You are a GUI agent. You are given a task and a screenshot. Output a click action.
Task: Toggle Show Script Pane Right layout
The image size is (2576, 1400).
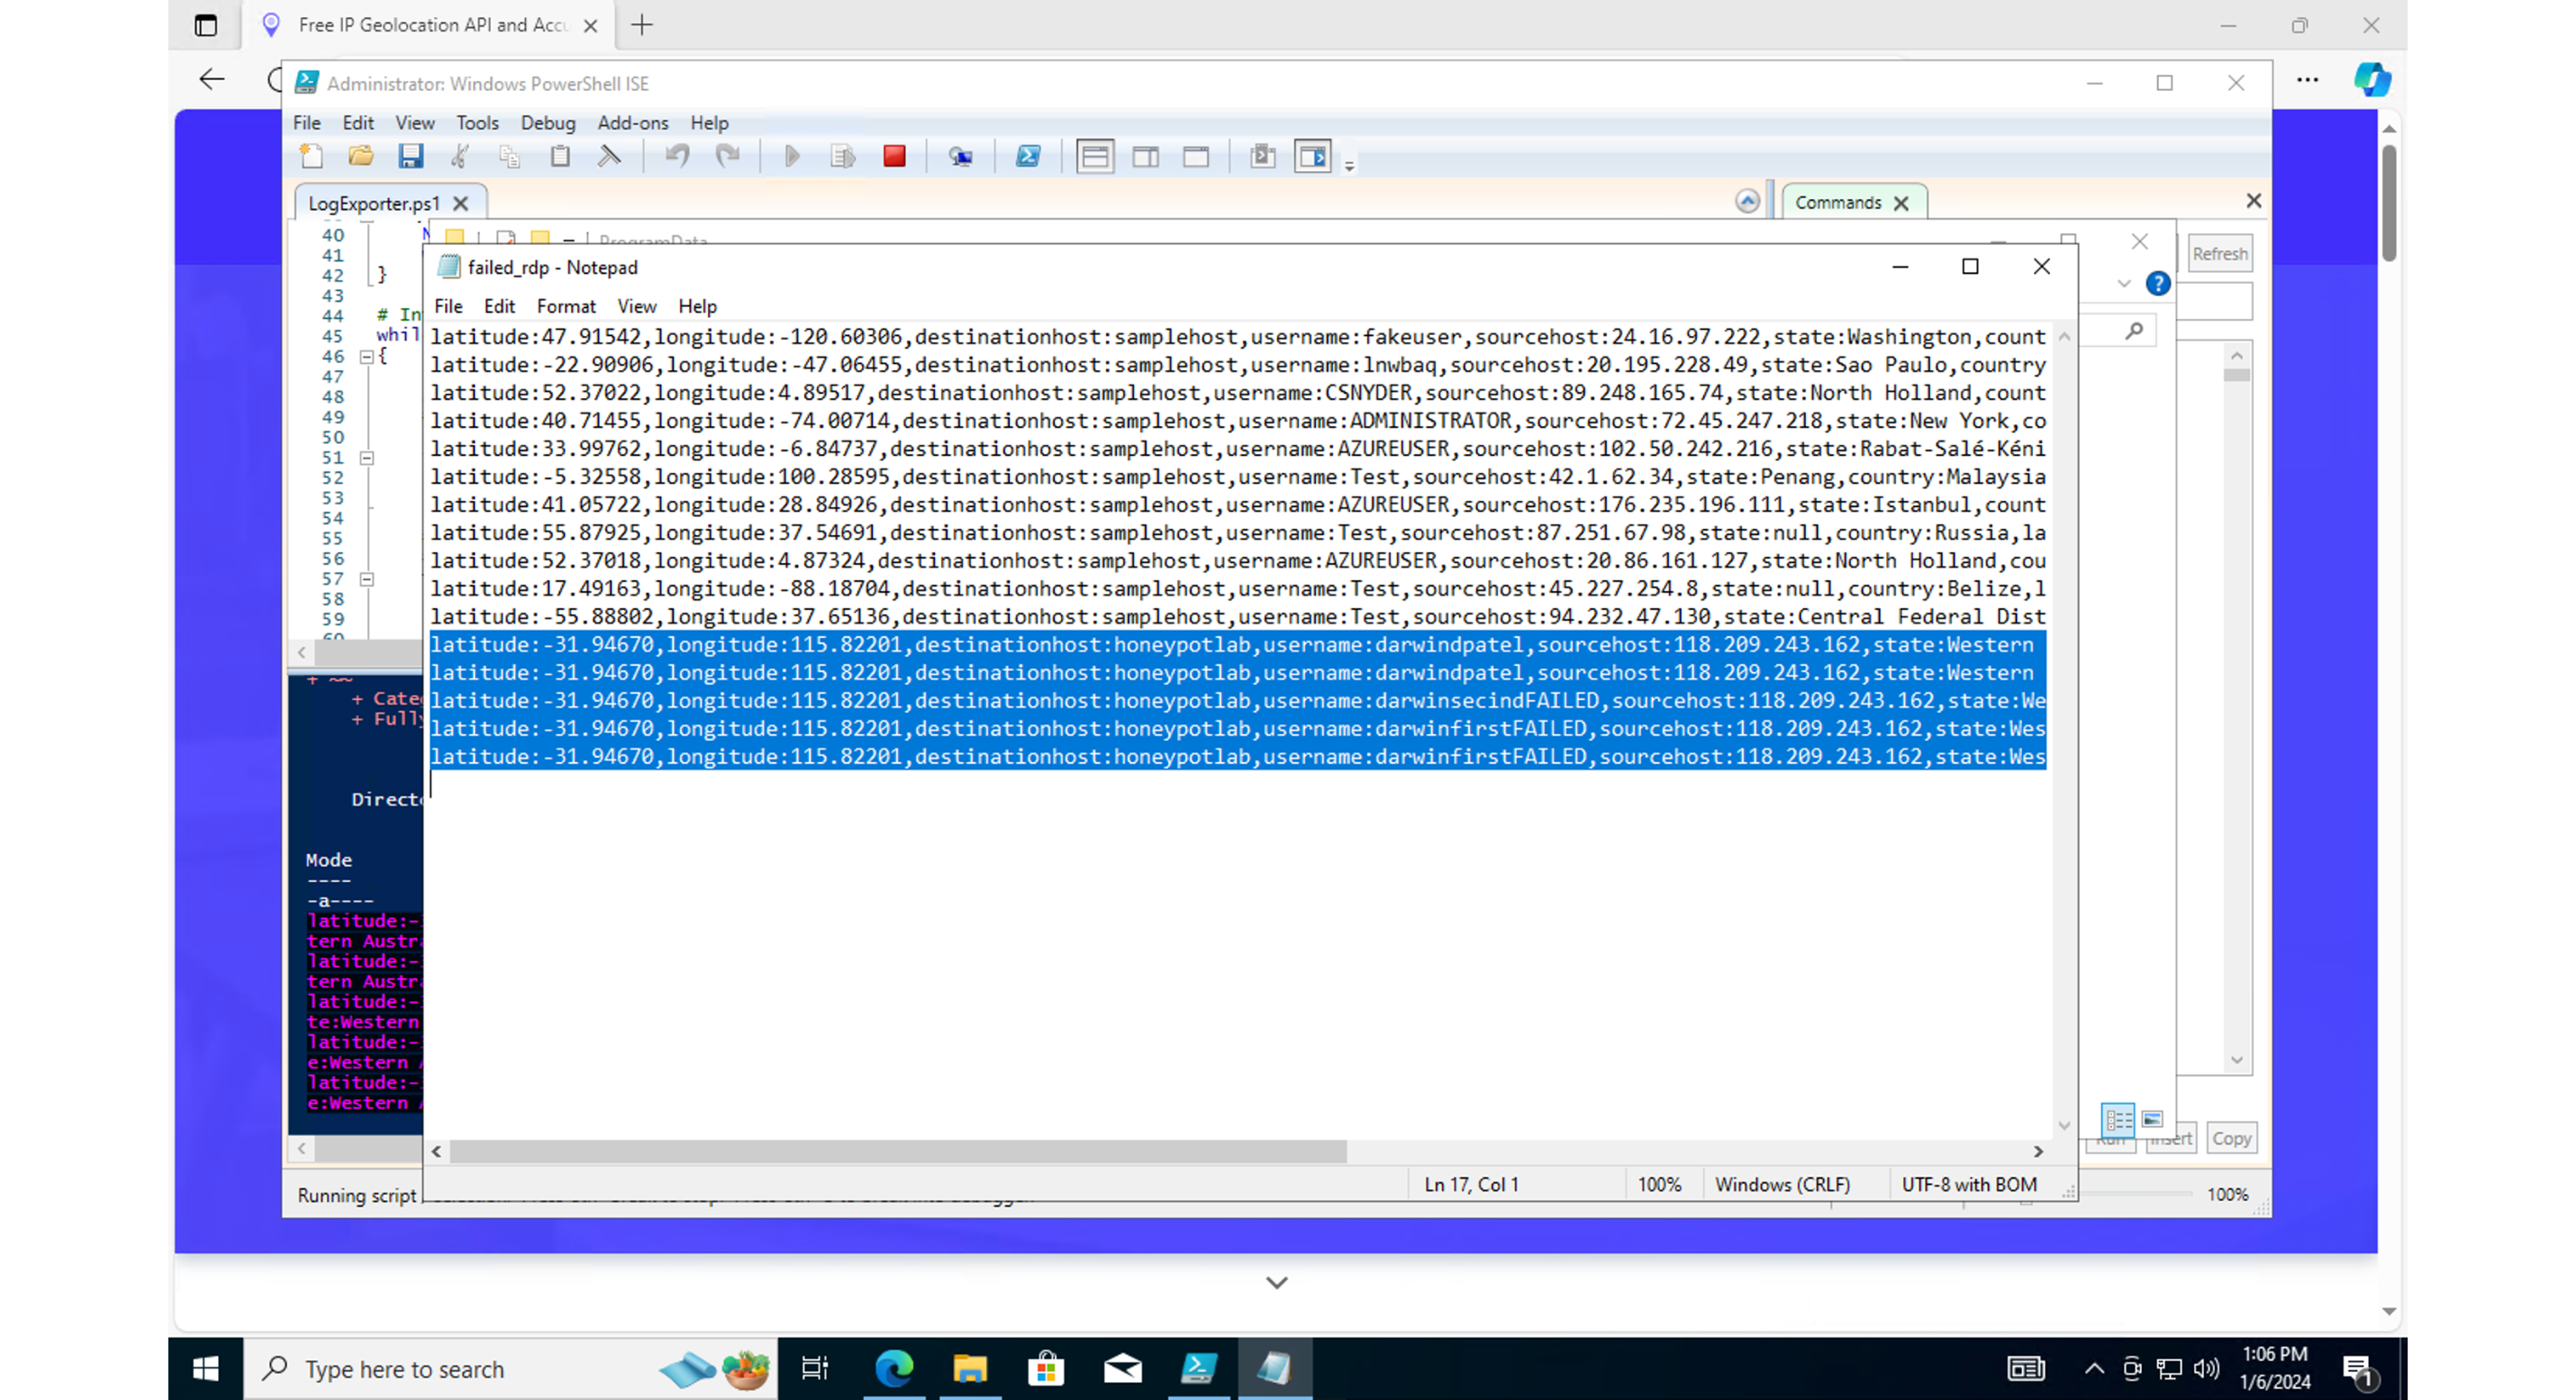coord(1145,156)
